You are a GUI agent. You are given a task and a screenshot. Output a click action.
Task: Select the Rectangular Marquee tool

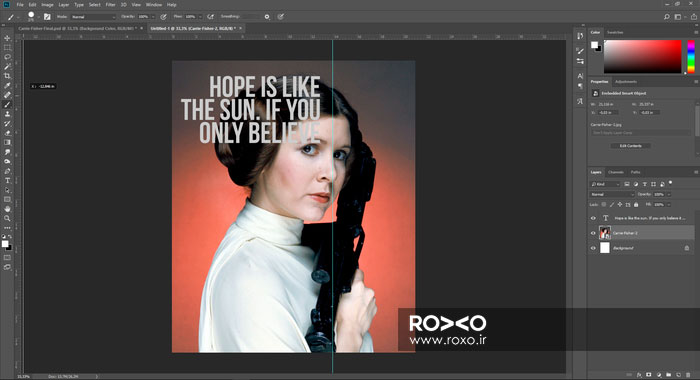point(7,47)
